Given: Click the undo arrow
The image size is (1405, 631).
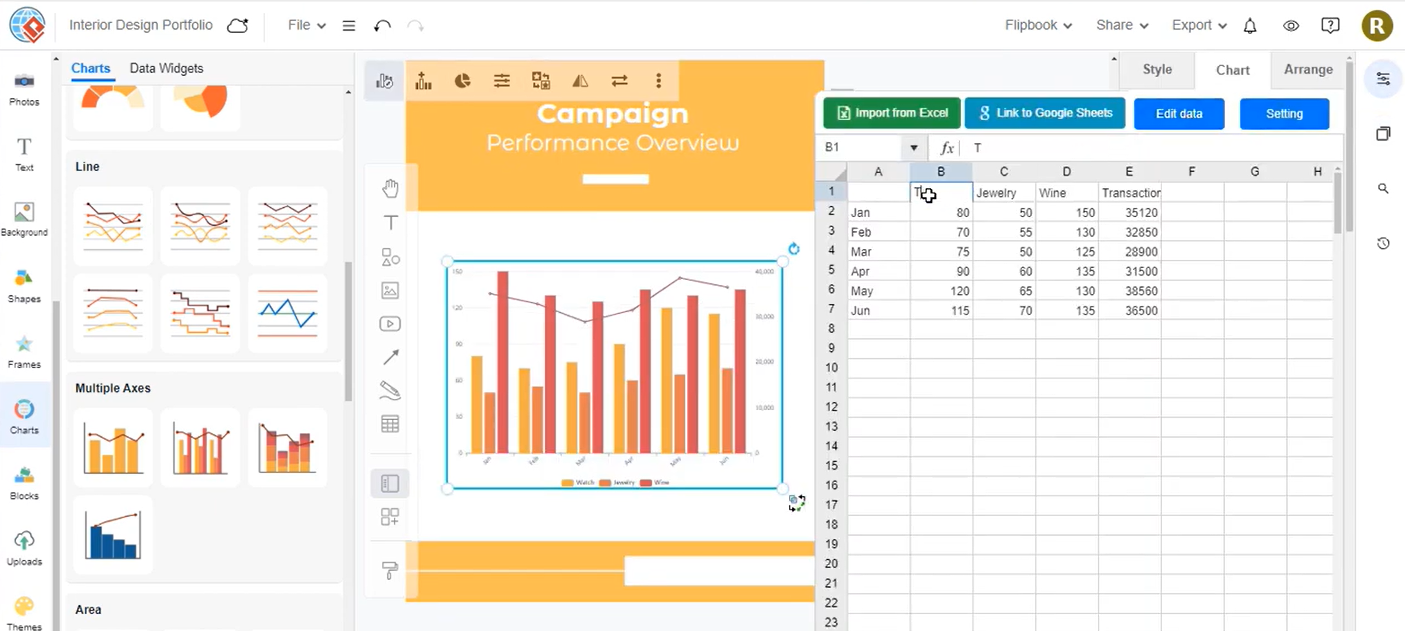Looking at the screenshot, I should pos(382,26).
